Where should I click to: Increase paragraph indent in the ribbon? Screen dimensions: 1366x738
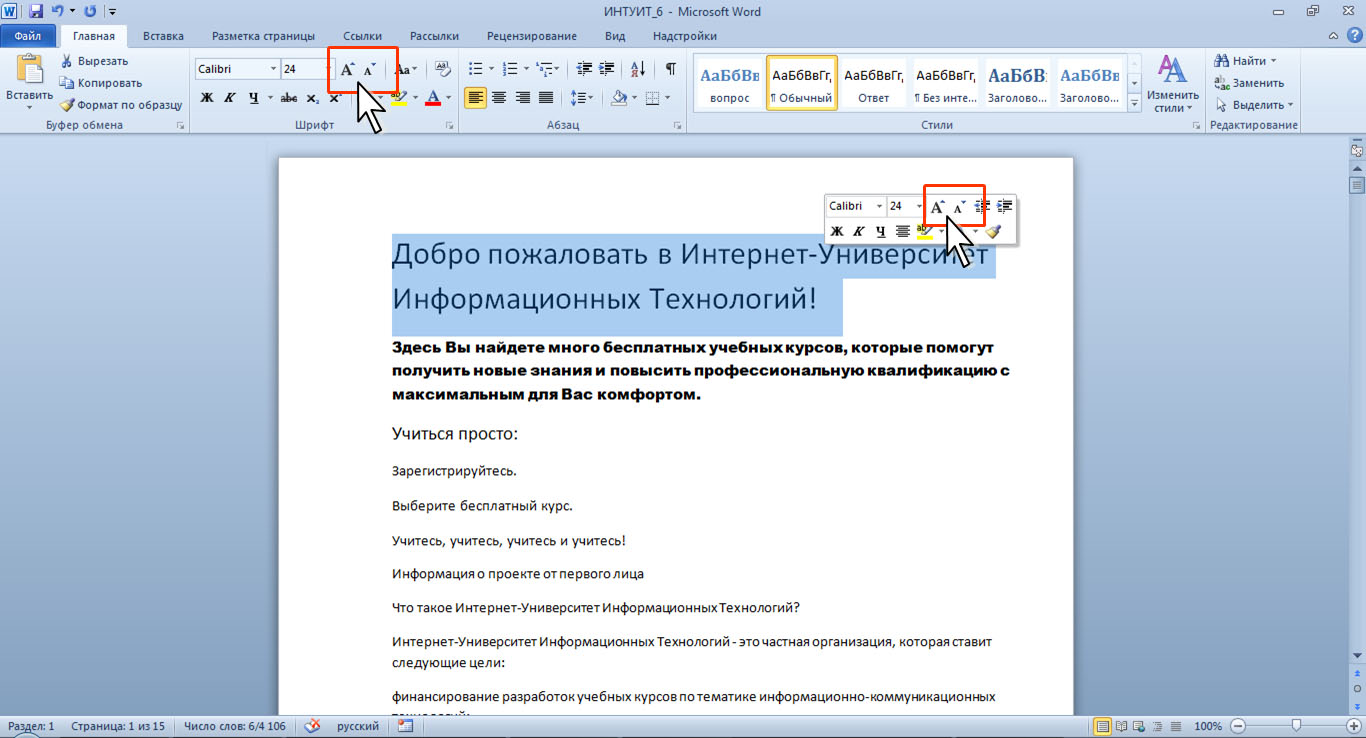(x=608, y=69)
